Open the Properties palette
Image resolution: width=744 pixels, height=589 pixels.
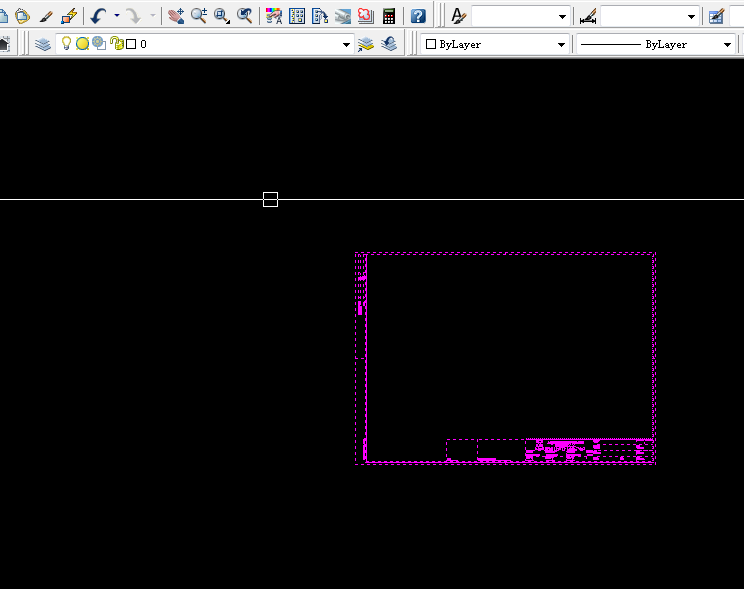[274, 16]
